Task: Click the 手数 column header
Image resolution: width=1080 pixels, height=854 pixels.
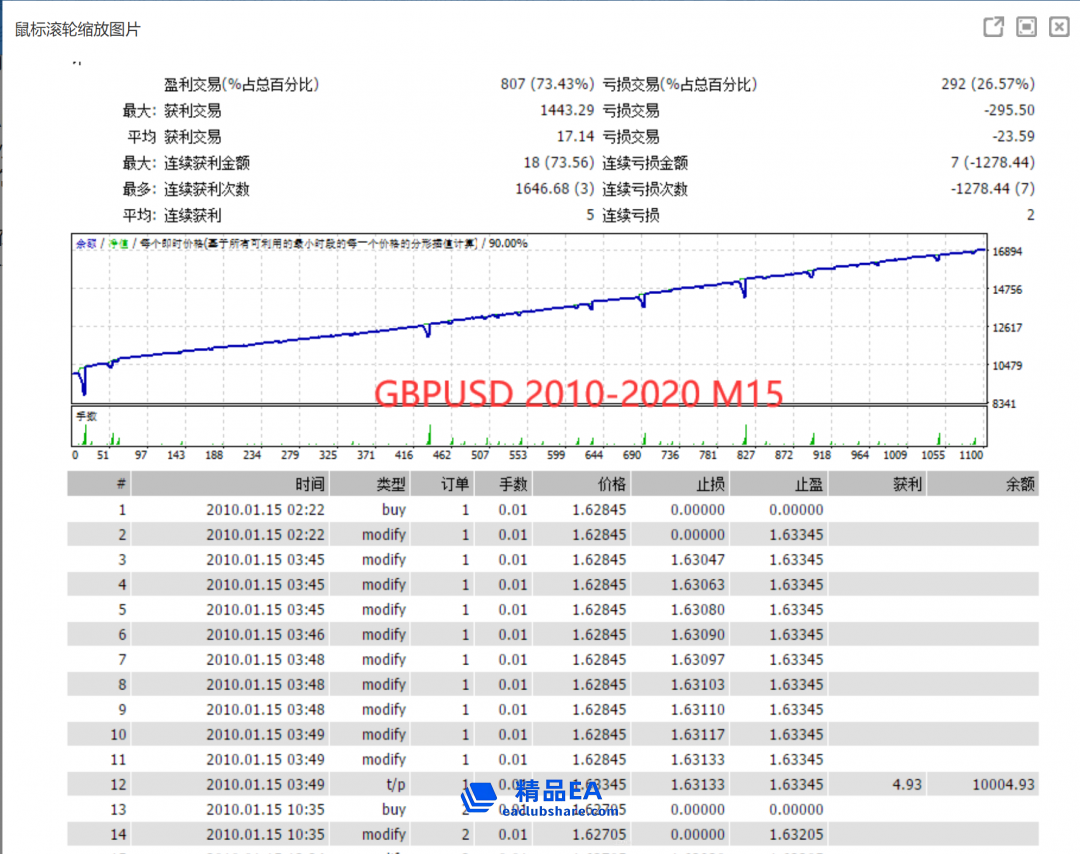Action: [x=513, y=484]
